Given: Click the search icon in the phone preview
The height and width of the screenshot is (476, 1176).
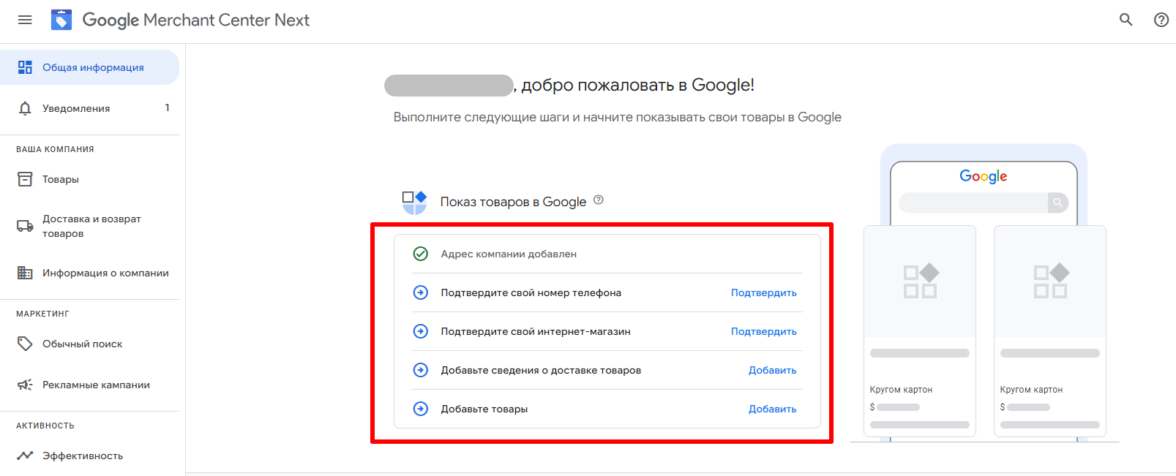Looking at the screenshot, I should coord(1058,202).
